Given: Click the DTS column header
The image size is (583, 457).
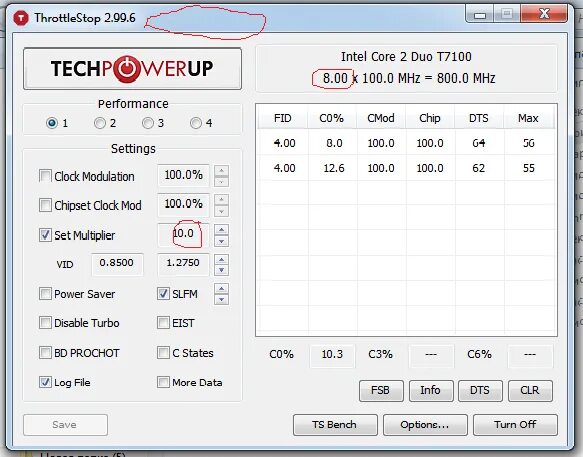Looking at the screenshot, I should pos(479,118).
